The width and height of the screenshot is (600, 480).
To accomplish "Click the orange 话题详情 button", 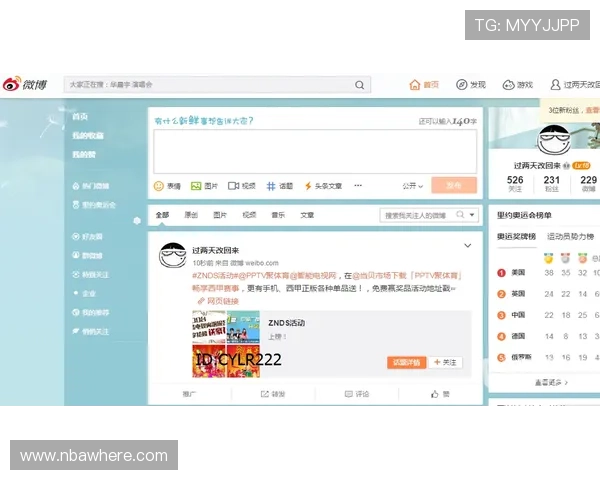I will point(406,362).
